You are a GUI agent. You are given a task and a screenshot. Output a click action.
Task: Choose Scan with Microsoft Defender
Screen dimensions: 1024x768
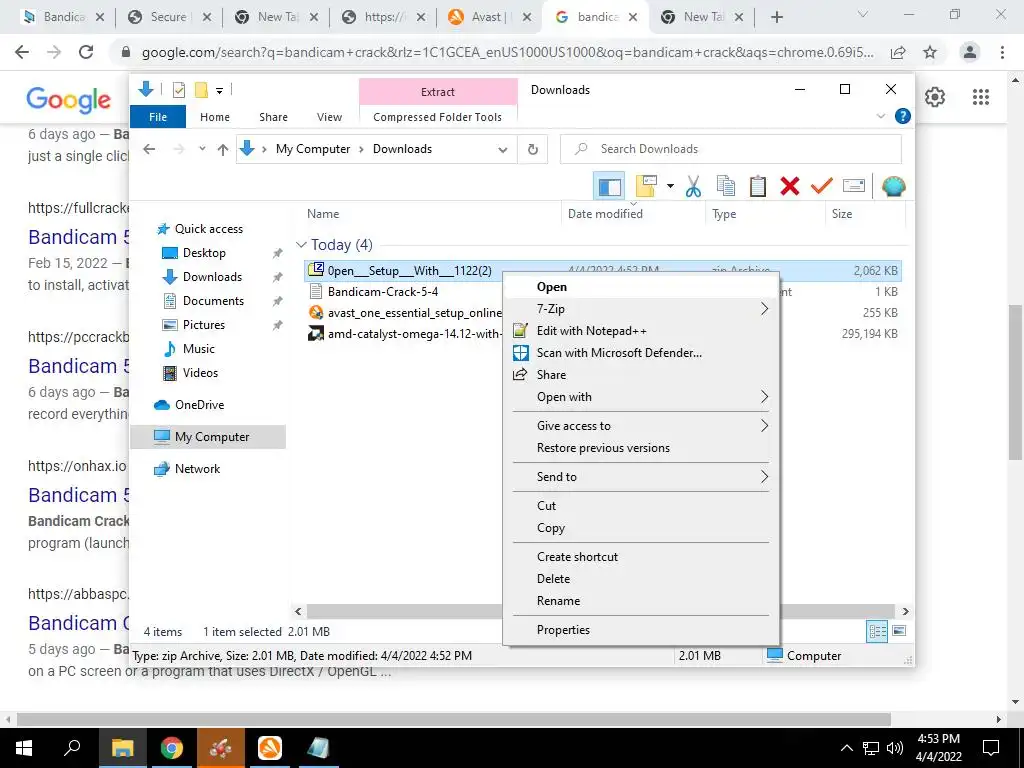click(x=641, y=353)
